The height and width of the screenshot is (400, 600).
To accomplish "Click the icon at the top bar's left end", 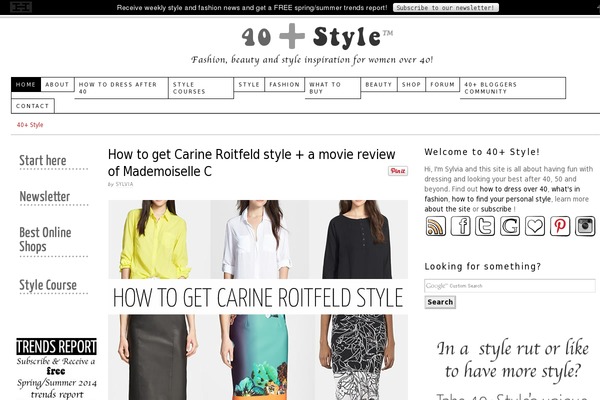I will pos(21,7).
